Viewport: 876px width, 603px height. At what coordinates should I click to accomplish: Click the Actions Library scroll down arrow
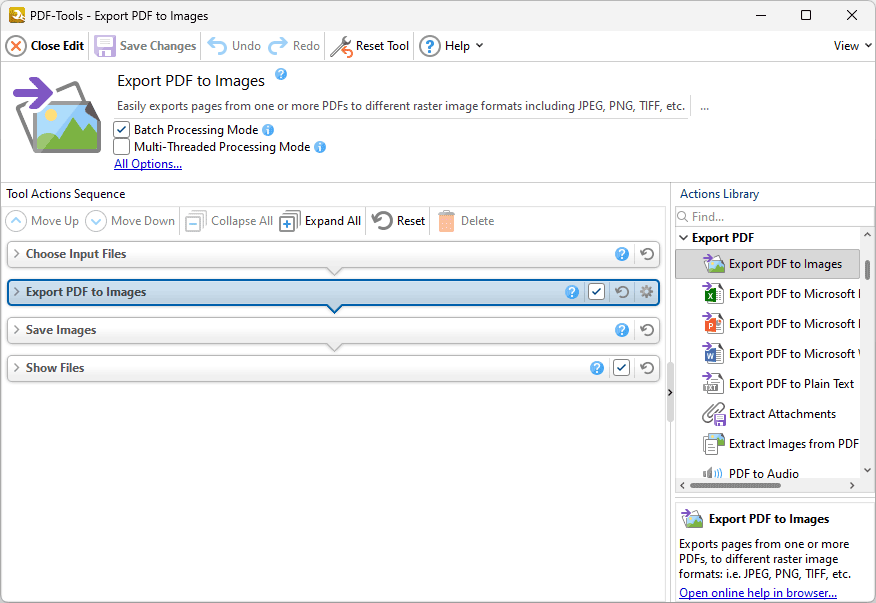pyautogui.click(x=868, y=471)
